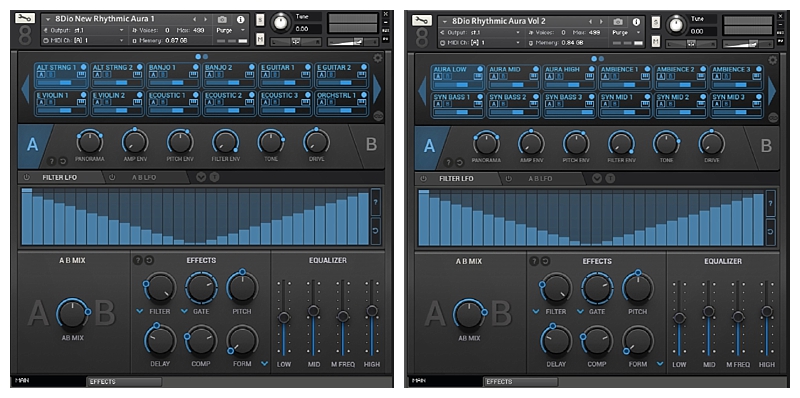Solo the Rhythmic Aura Vol 2 instrument

coord(656,22)
